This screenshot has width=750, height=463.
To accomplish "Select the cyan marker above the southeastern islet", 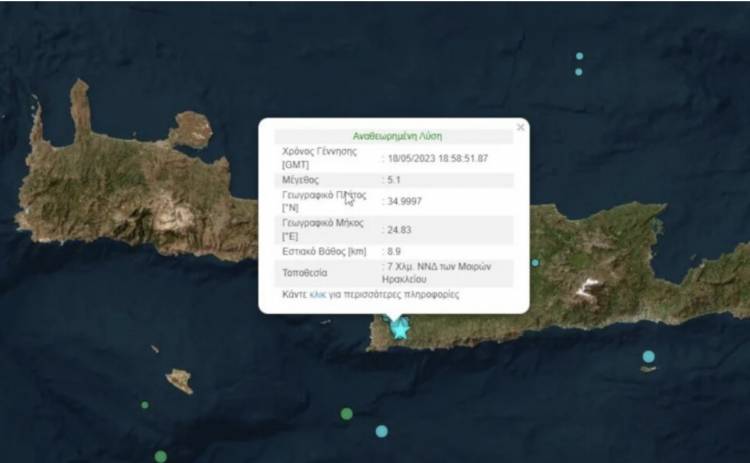I will 649,356.
